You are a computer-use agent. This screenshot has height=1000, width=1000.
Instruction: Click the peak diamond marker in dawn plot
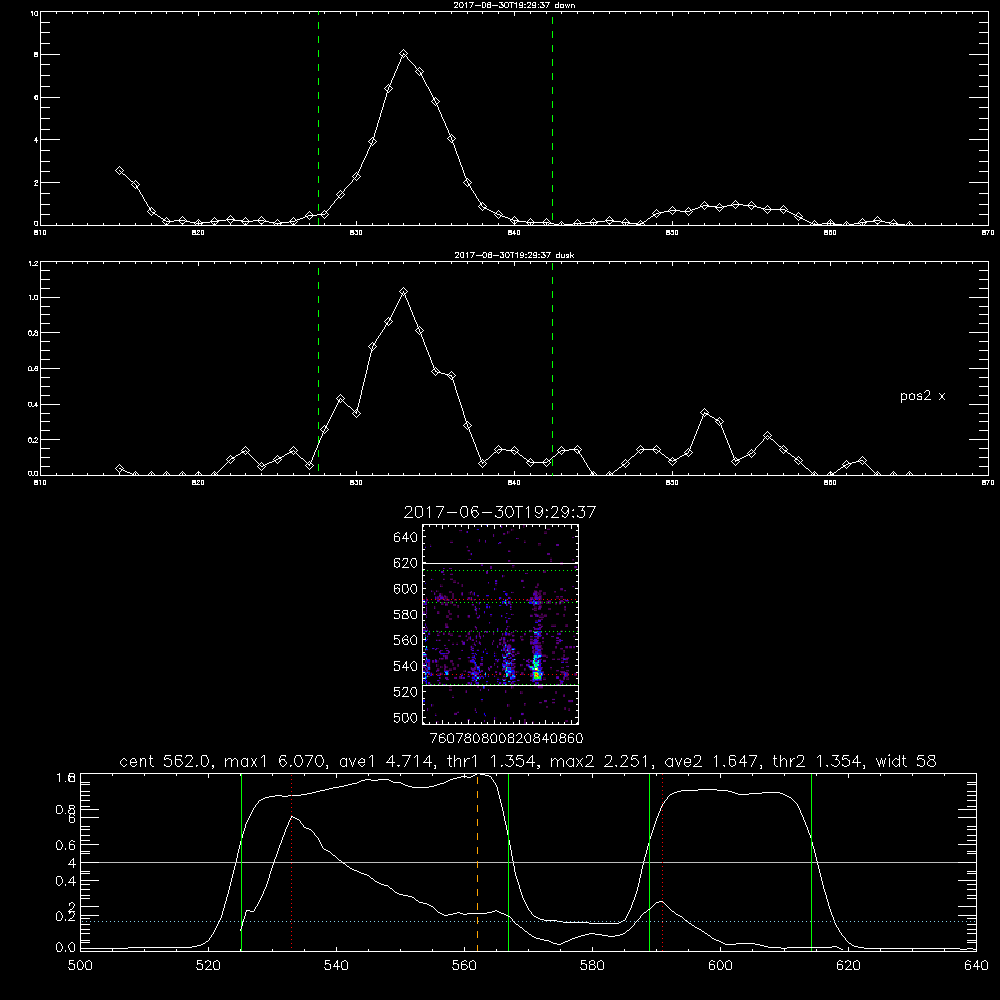[x=404, y=54]
